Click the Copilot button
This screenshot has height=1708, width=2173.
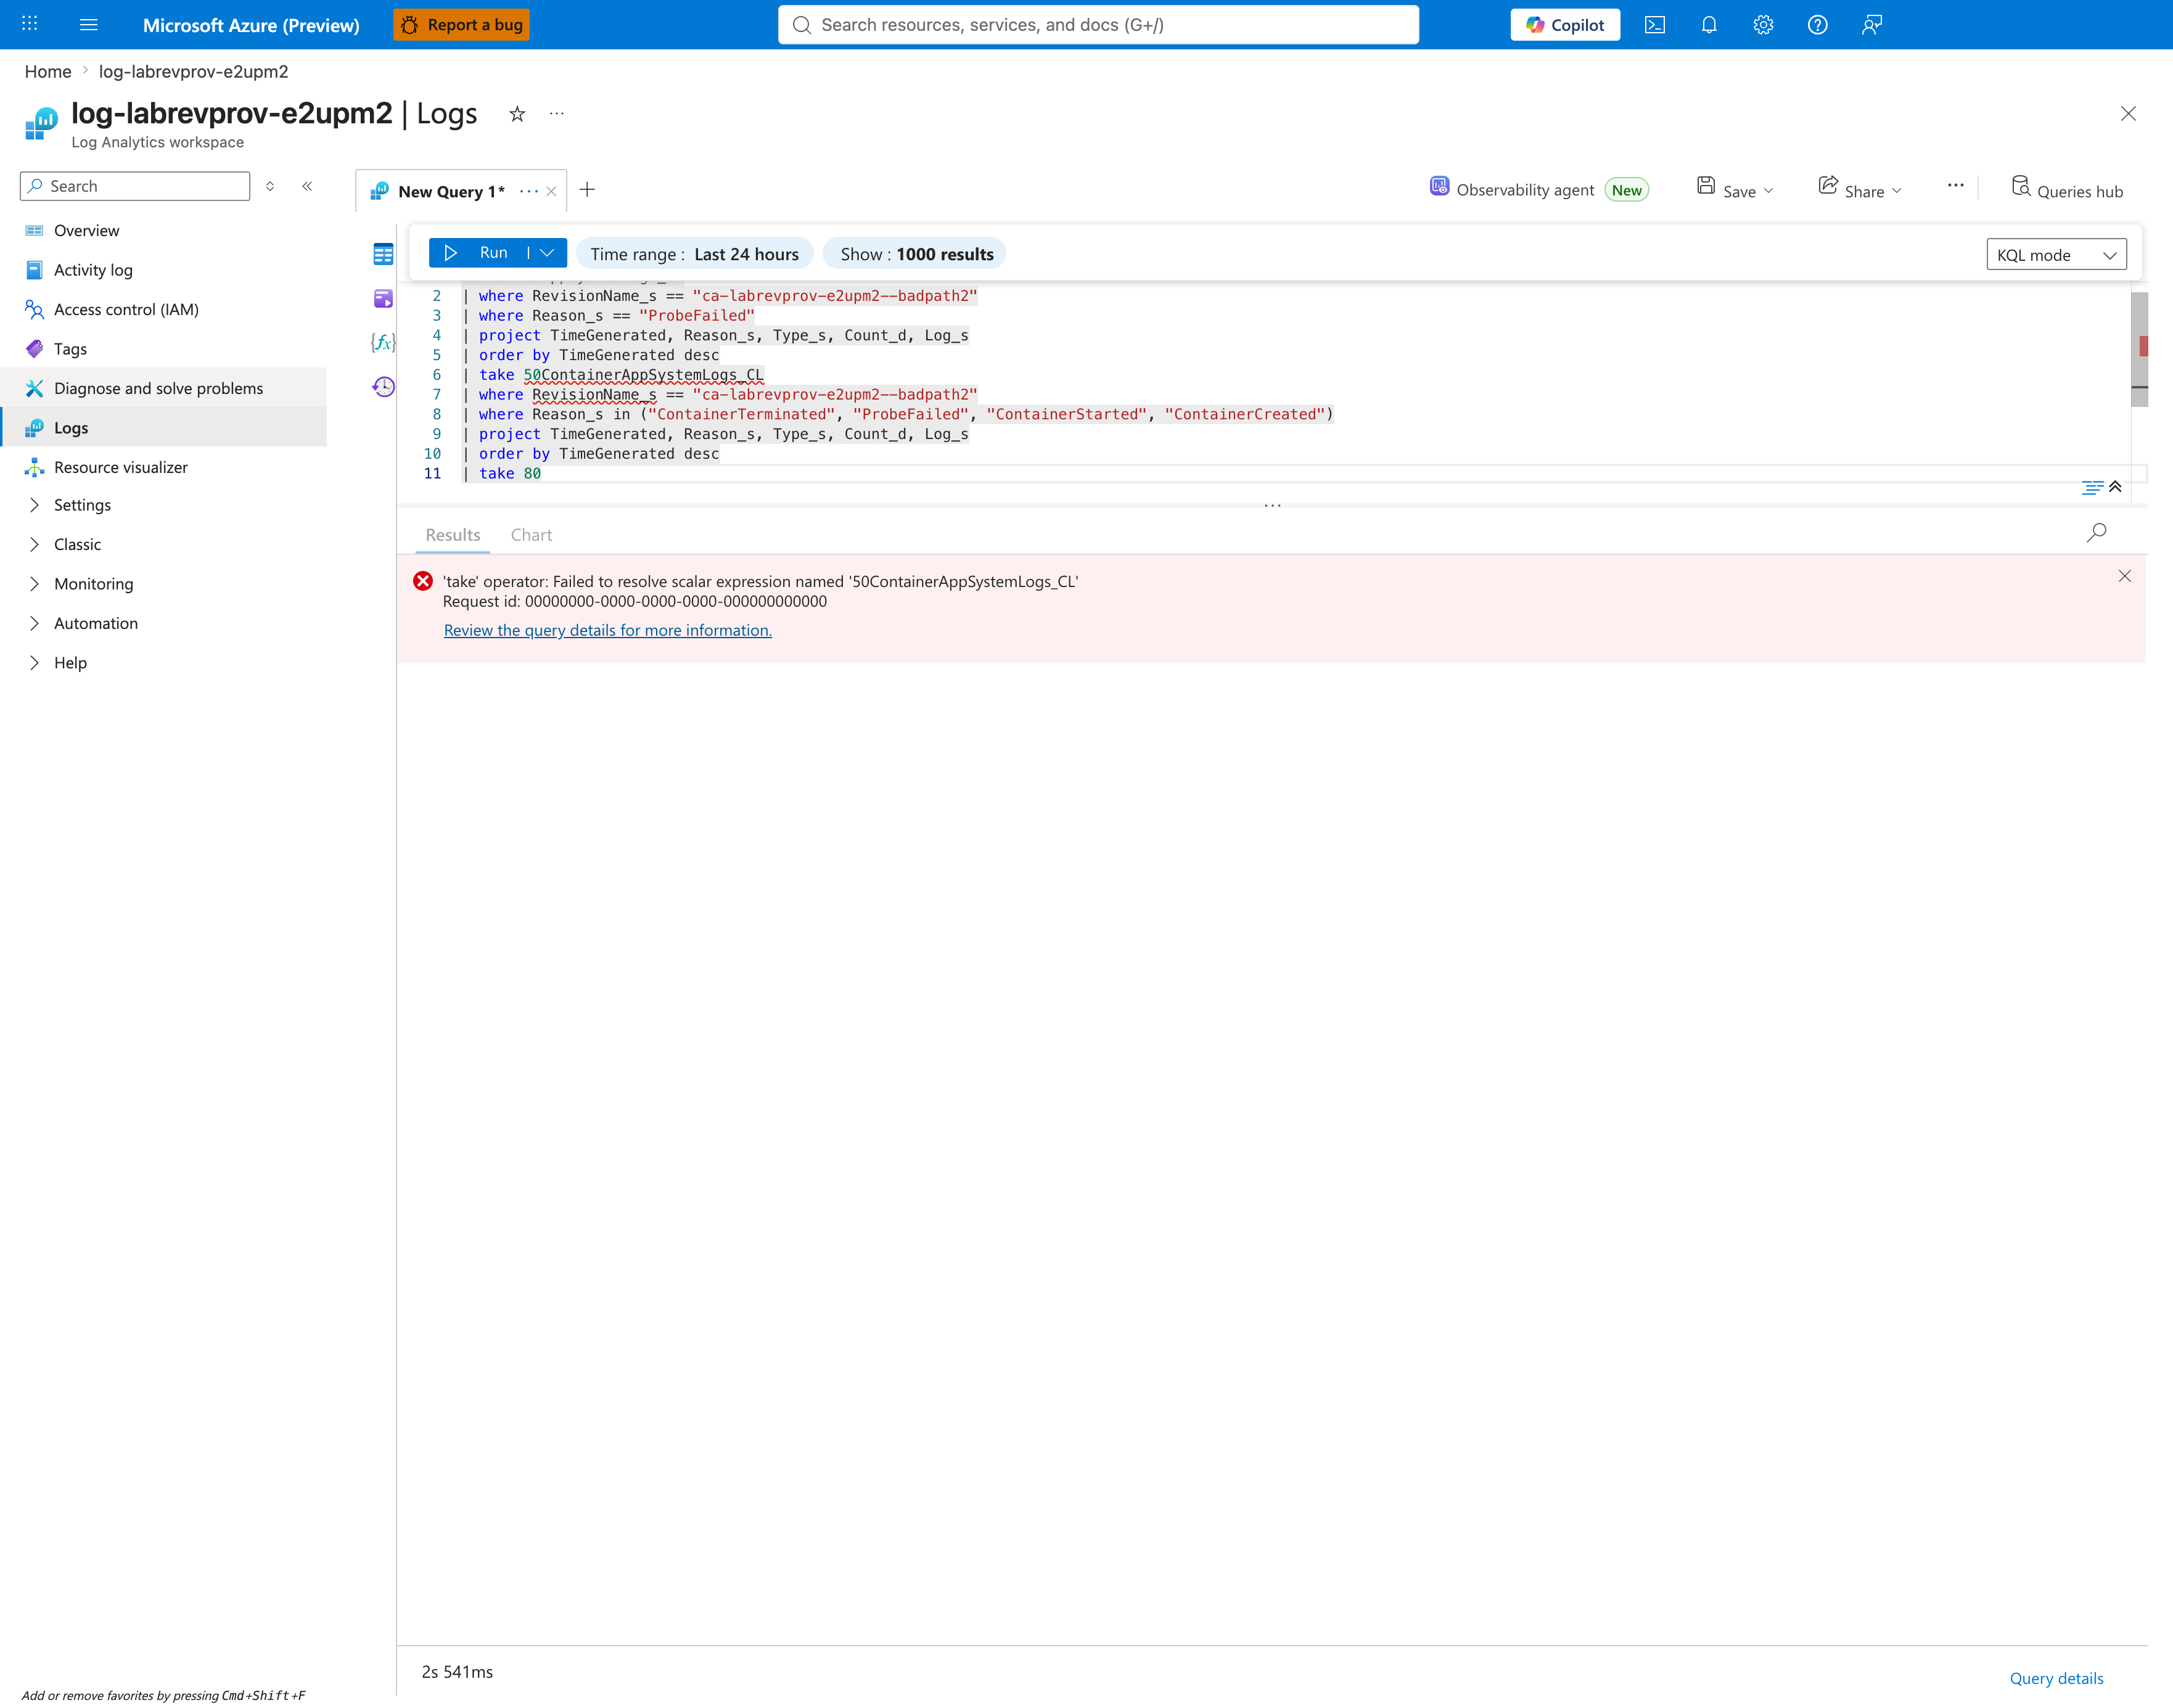(x=1565, y=25)
